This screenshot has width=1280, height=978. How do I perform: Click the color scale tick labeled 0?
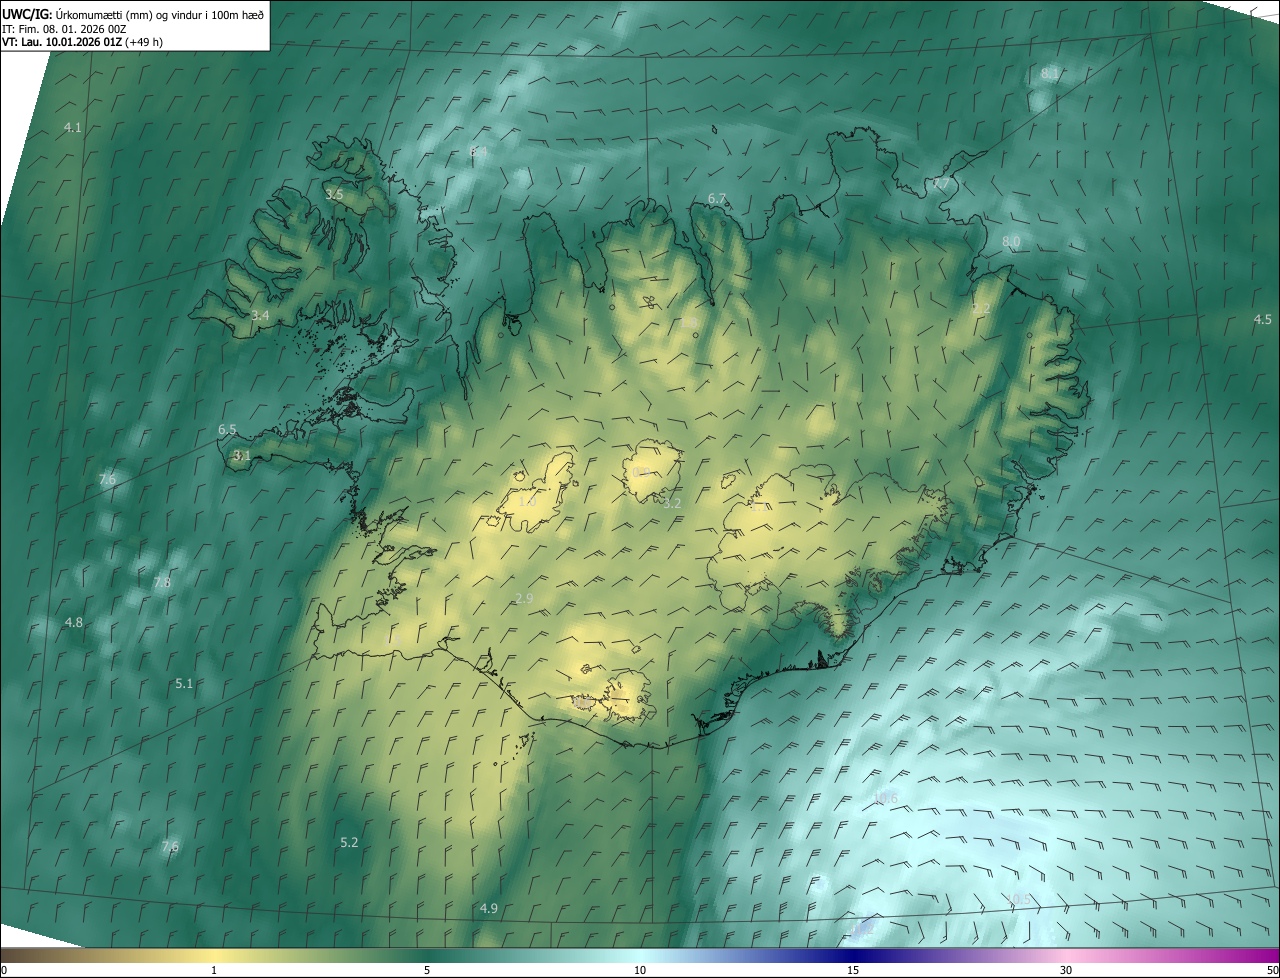4,970
